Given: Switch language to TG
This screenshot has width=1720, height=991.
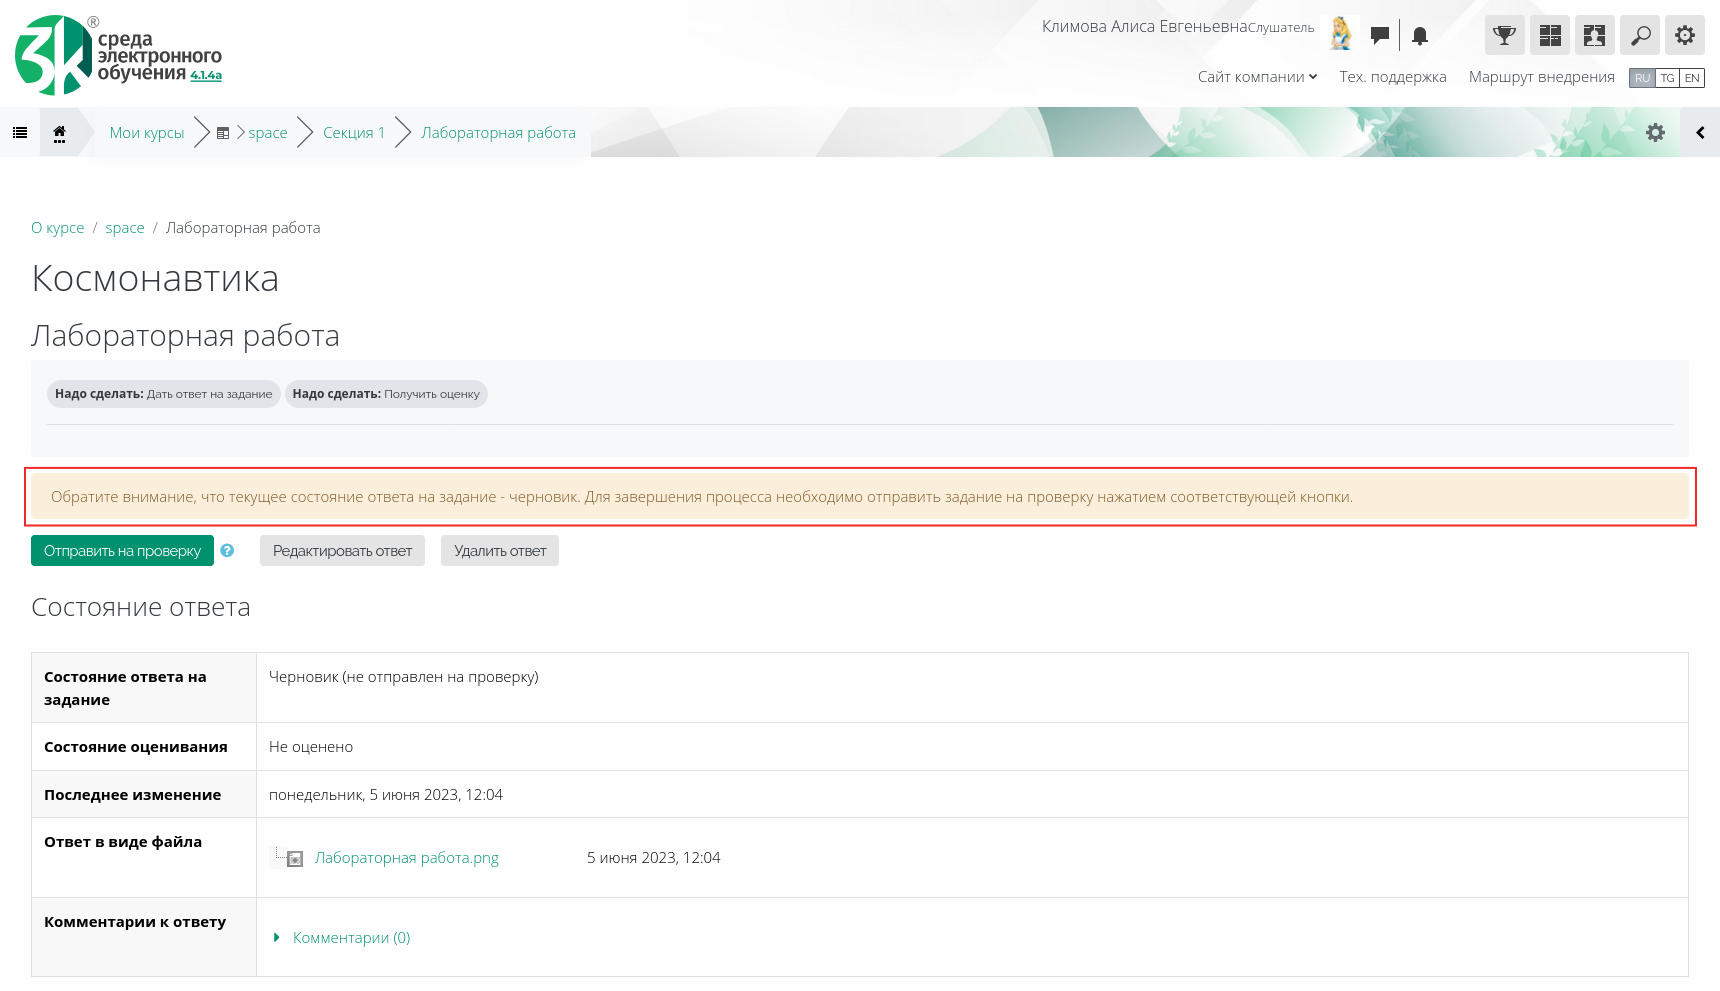Looking at the screenshot, I should tap(1667, 78).
